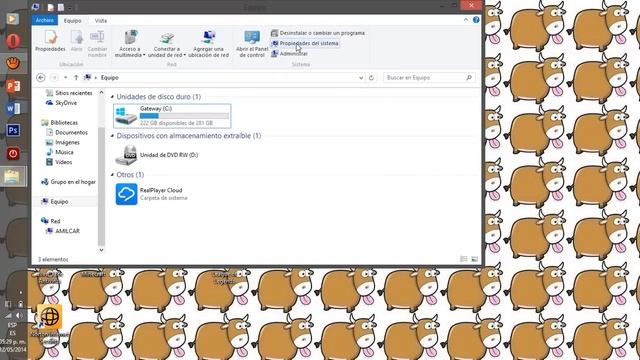
Task: Open Propiedades del sistema
Action: tap(305, 43)
